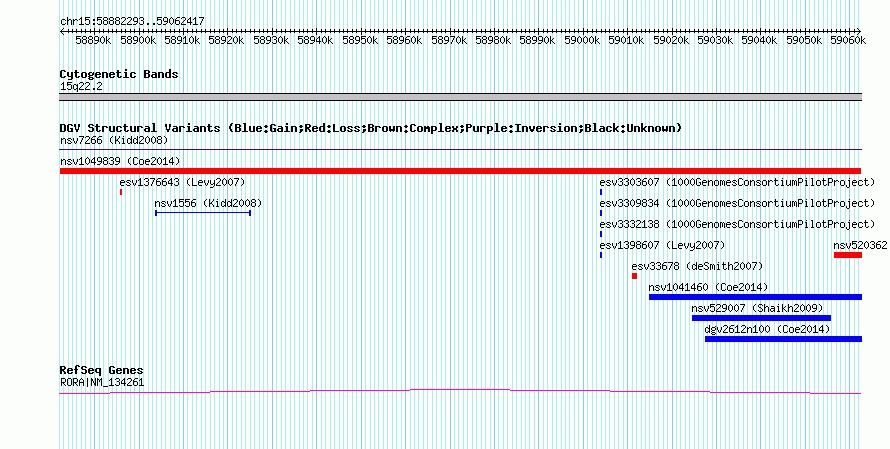The height and width of the screenshot is (449, 890).
Task: Click the 59030k ruler tick label
Action: click(715, 40)
